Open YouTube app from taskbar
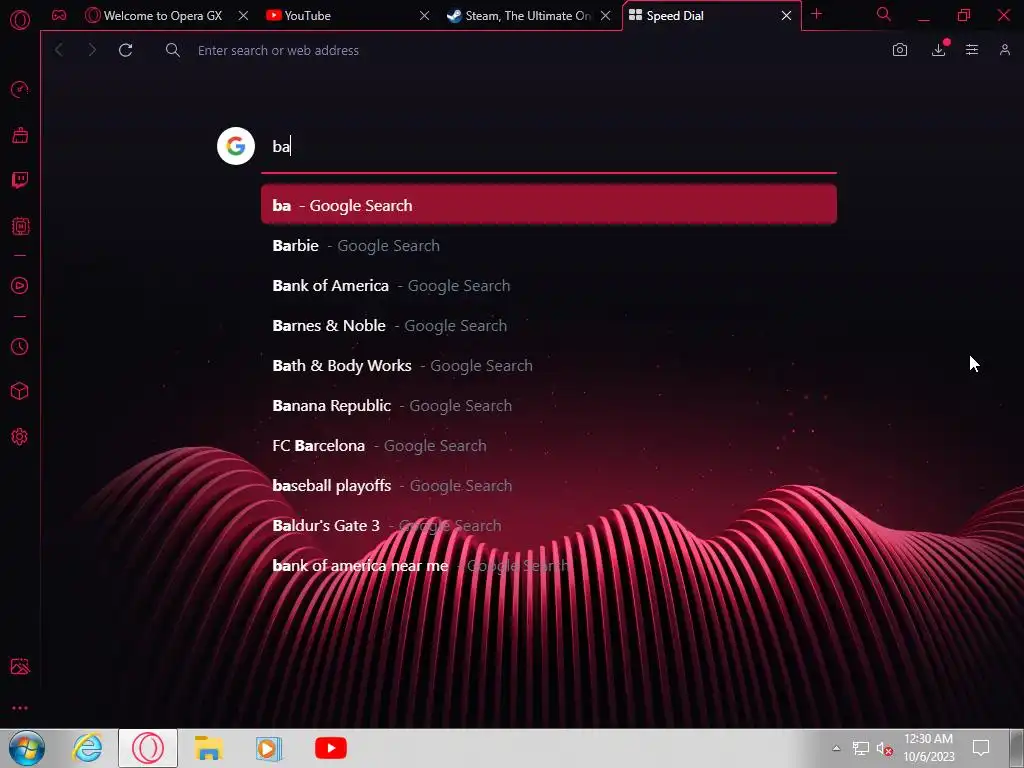 (x=330, y=748)
